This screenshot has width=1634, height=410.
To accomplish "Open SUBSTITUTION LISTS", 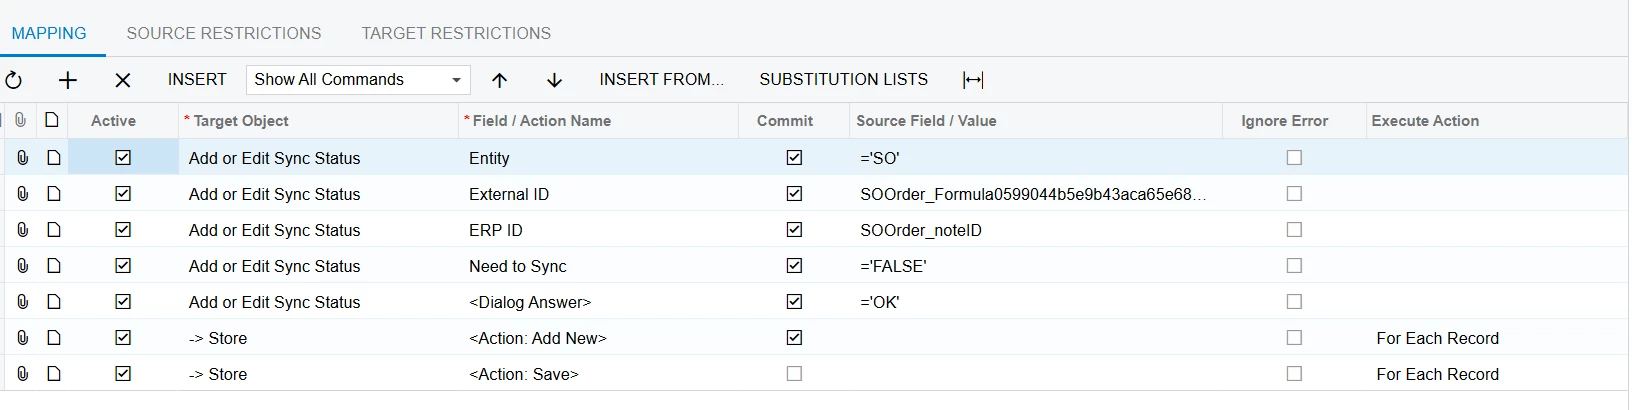I will click(843, 80).
